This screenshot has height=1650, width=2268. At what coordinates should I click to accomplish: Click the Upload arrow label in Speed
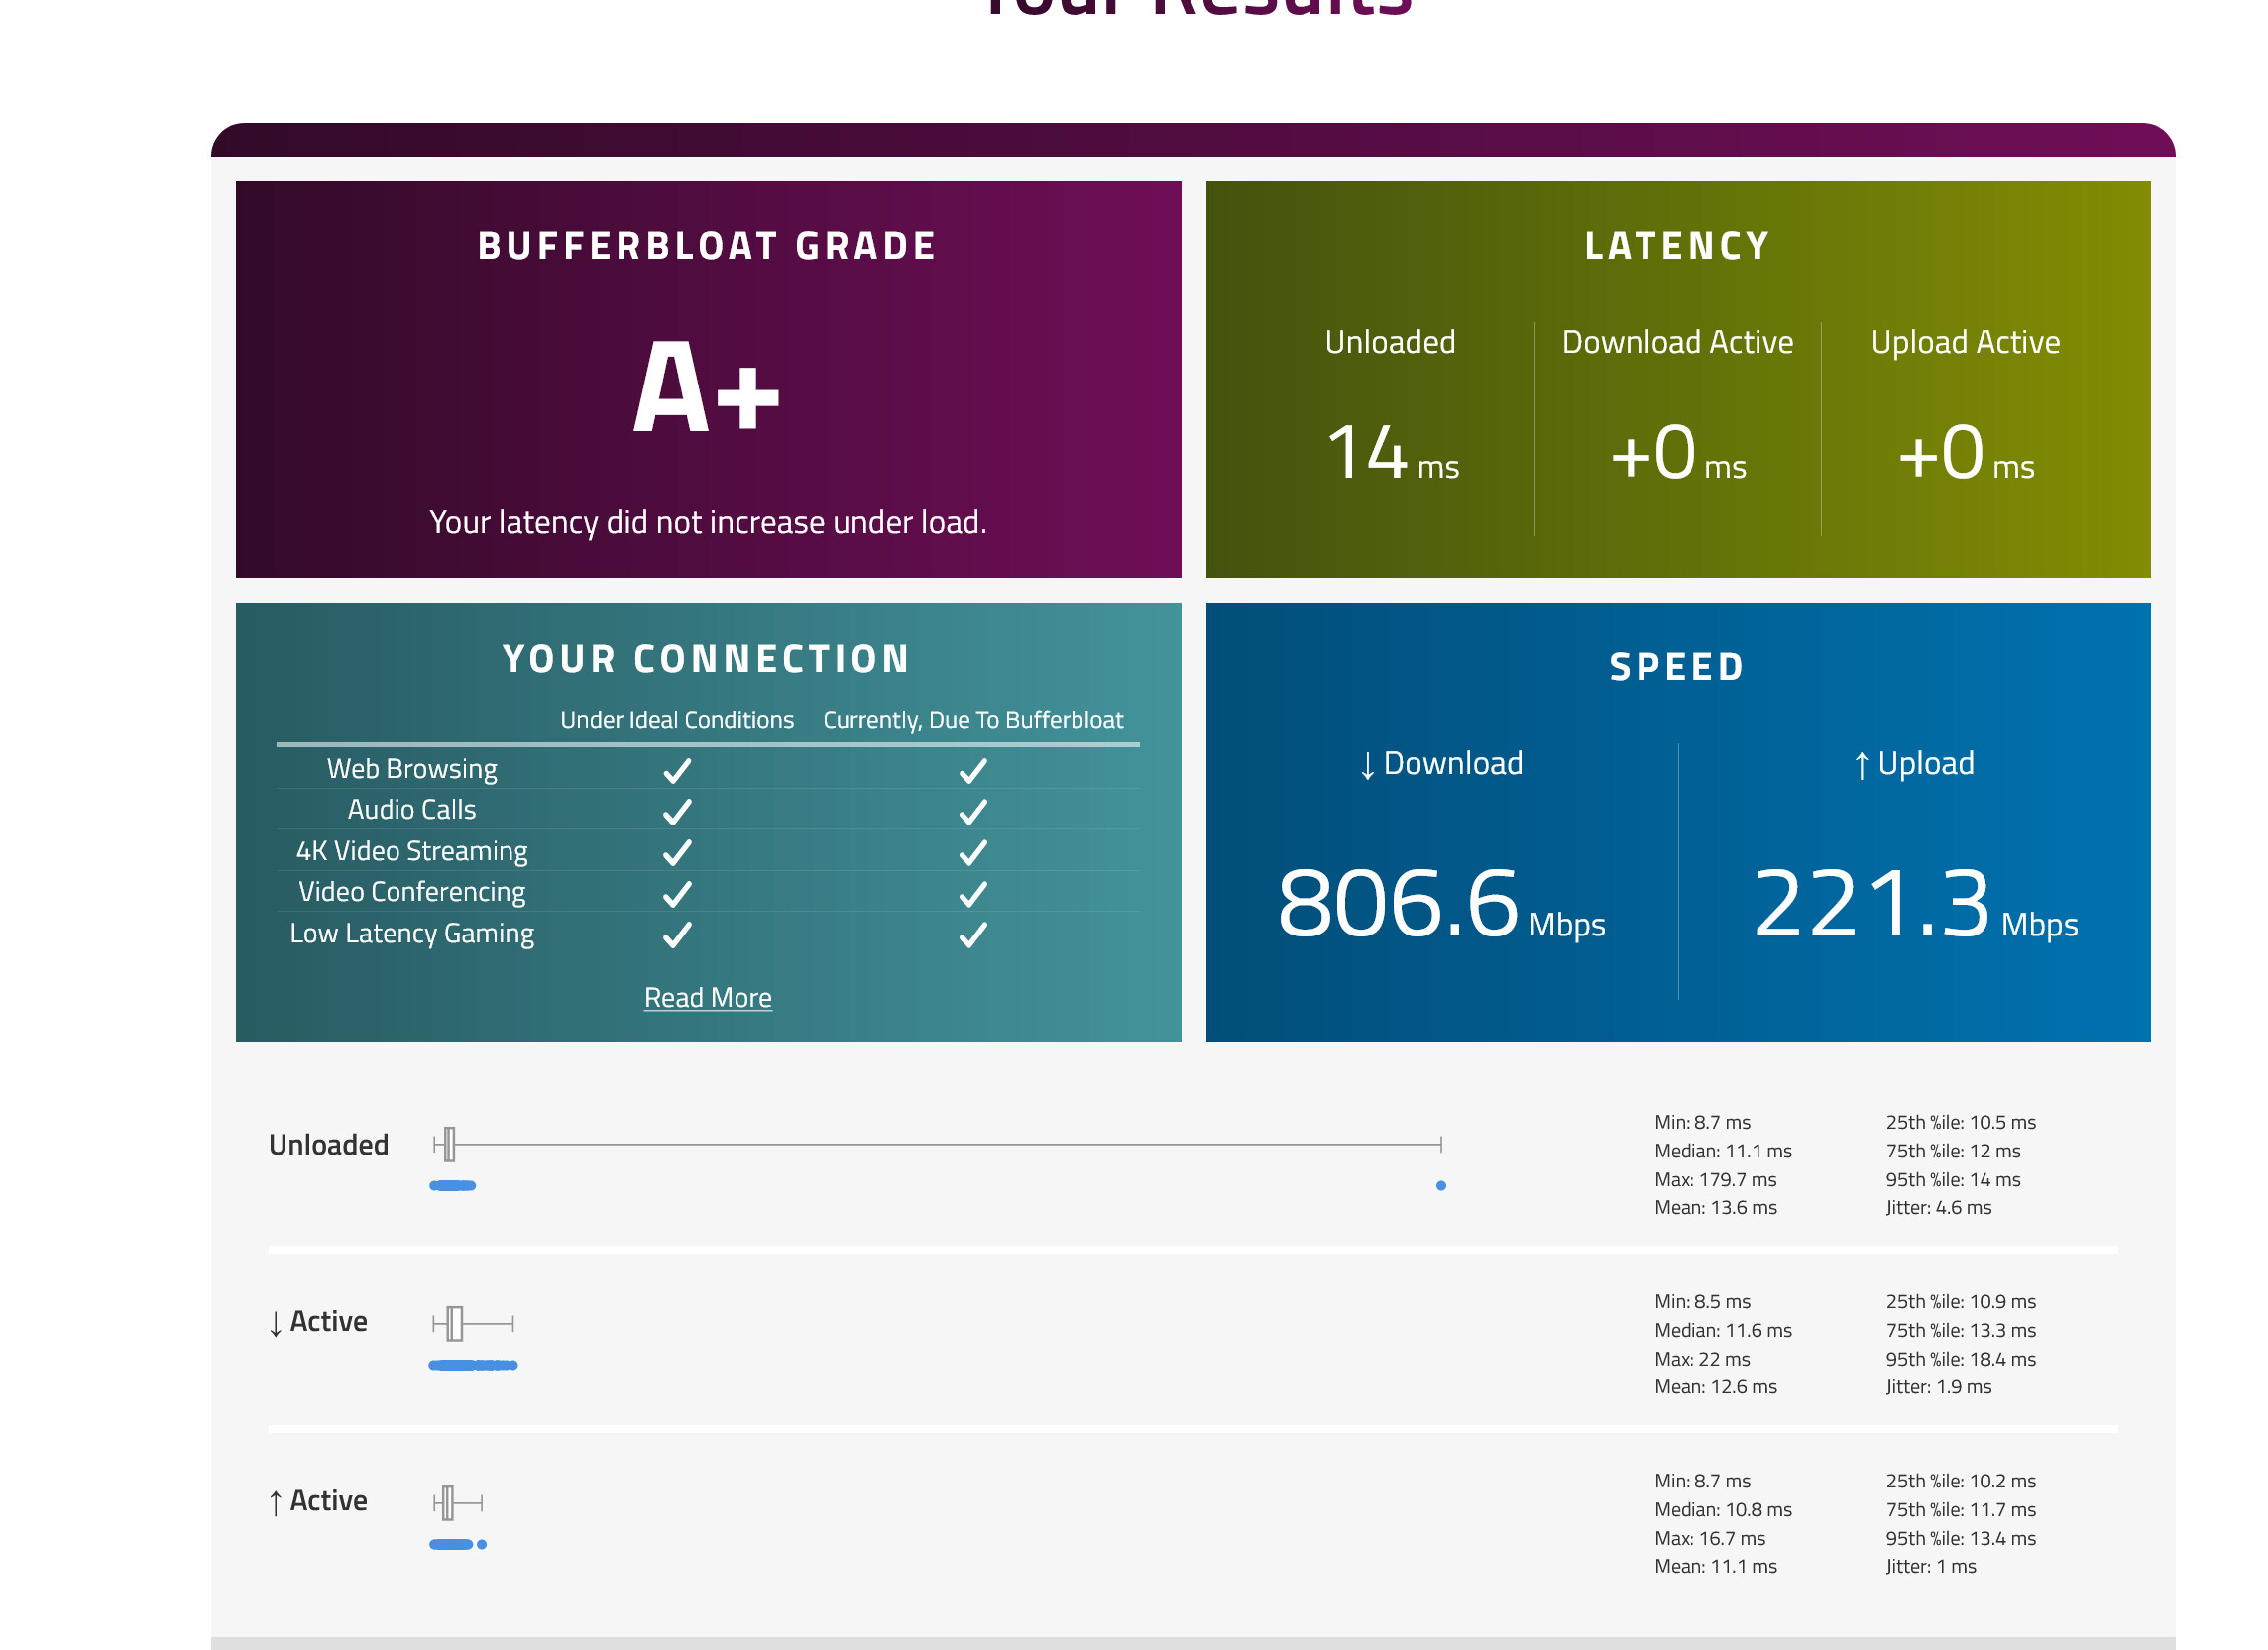1913,764
